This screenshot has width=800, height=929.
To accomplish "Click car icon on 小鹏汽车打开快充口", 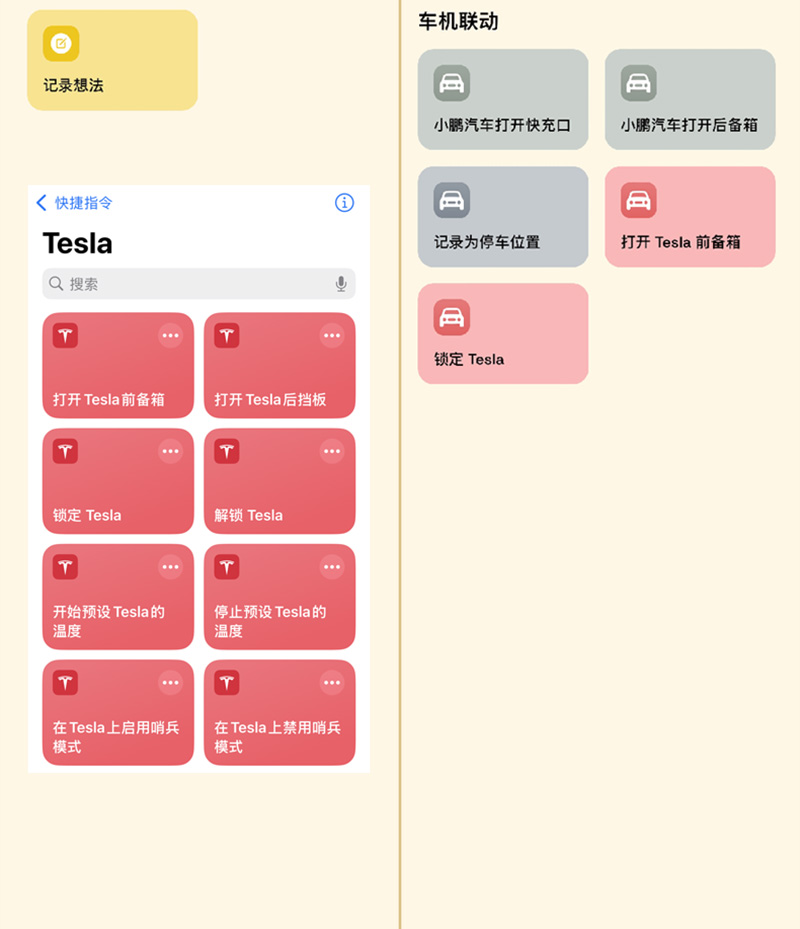I will tap(451, 83).
